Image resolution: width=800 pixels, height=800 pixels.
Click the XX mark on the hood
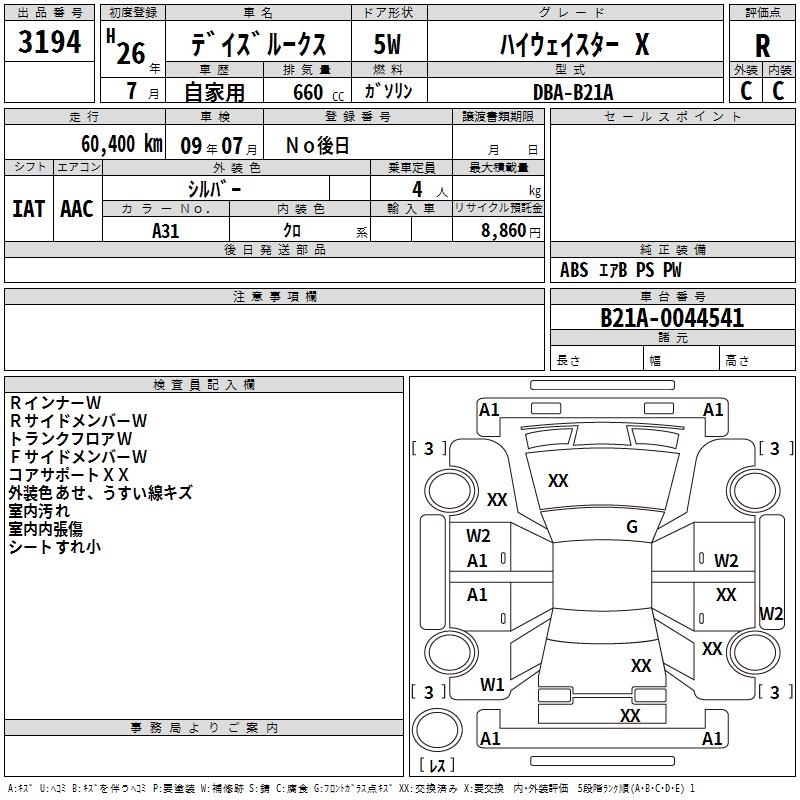click(x=558, y=481)
